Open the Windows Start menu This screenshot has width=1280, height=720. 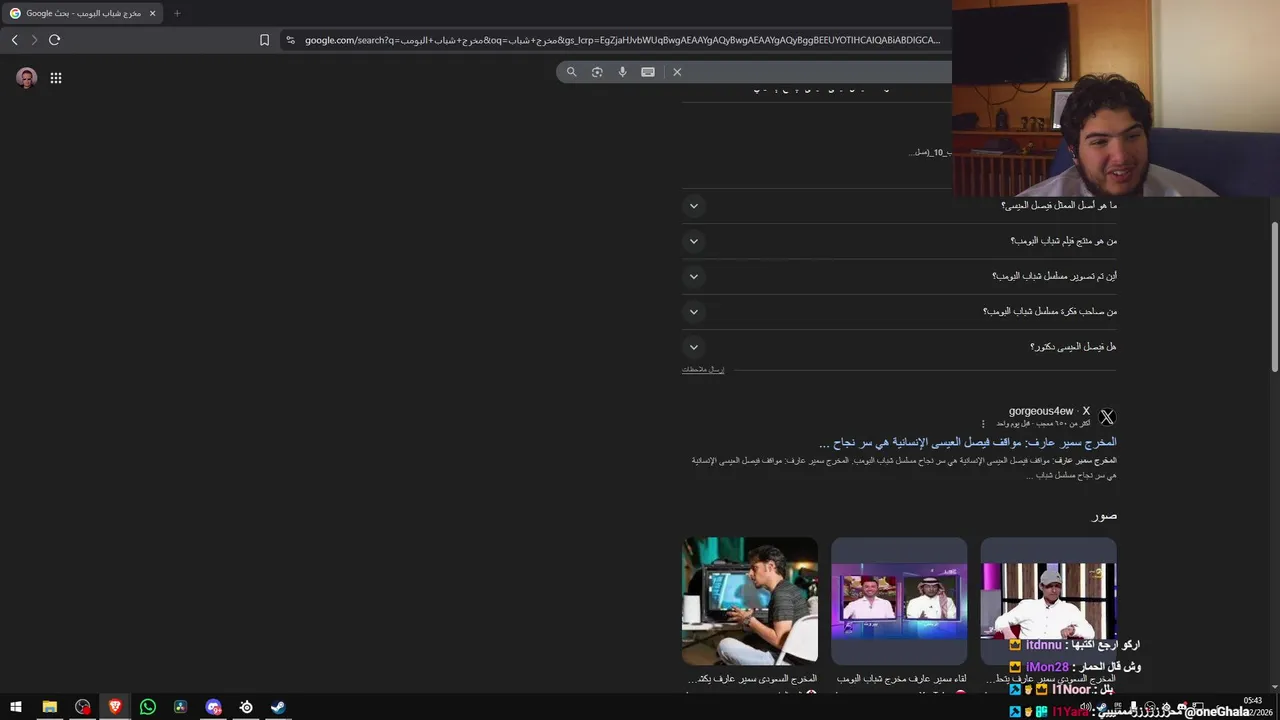pos(16,707)
